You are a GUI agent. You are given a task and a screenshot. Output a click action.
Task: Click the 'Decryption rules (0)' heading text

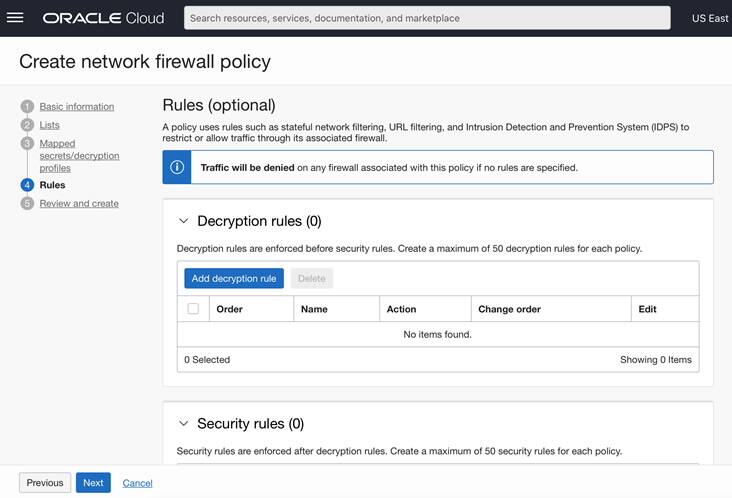click(259, 221)
